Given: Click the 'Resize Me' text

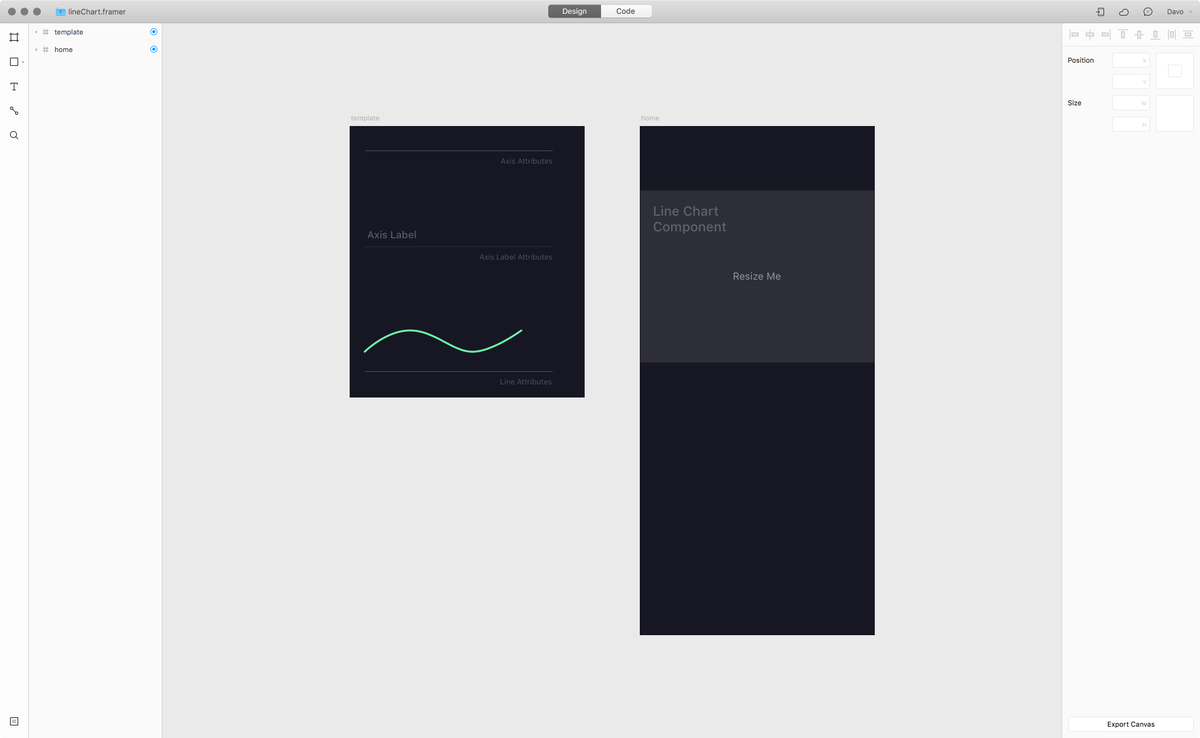Looking at the screenshot, I should [x=757, y=276].
